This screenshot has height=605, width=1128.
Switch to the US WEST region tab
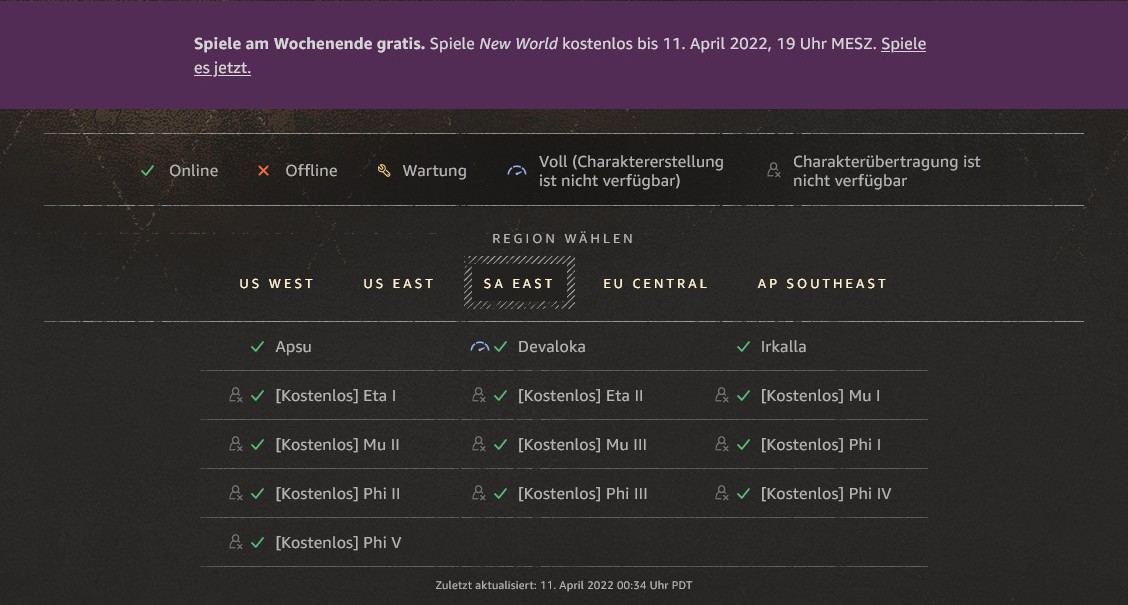click(276, 284)
